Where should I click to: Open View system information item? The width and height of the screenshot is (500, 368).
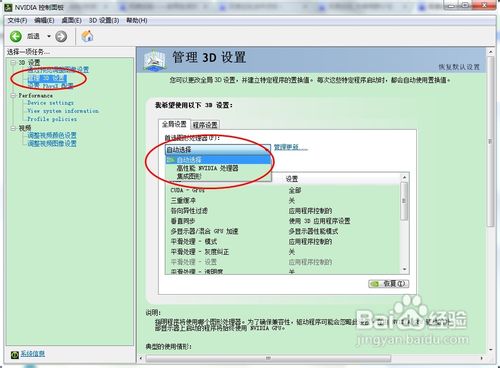pos(63,111)
